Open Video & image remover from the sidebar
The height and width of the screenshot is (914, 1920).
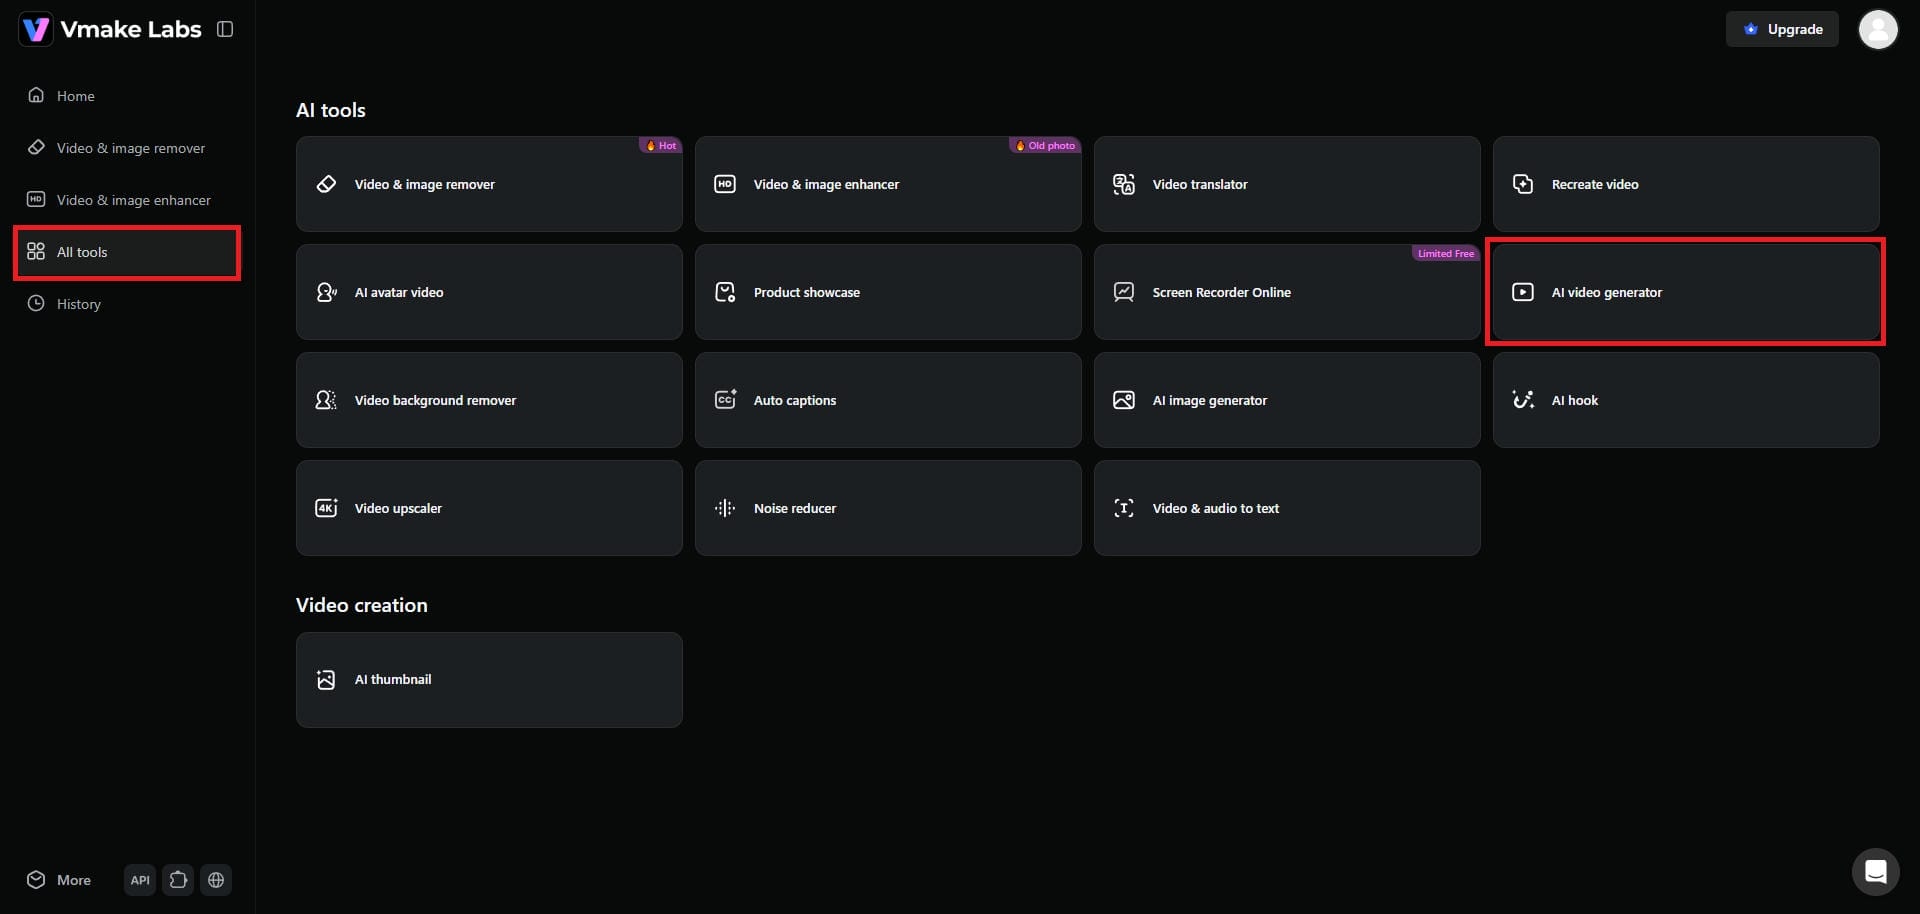click(x=127, y=148)
